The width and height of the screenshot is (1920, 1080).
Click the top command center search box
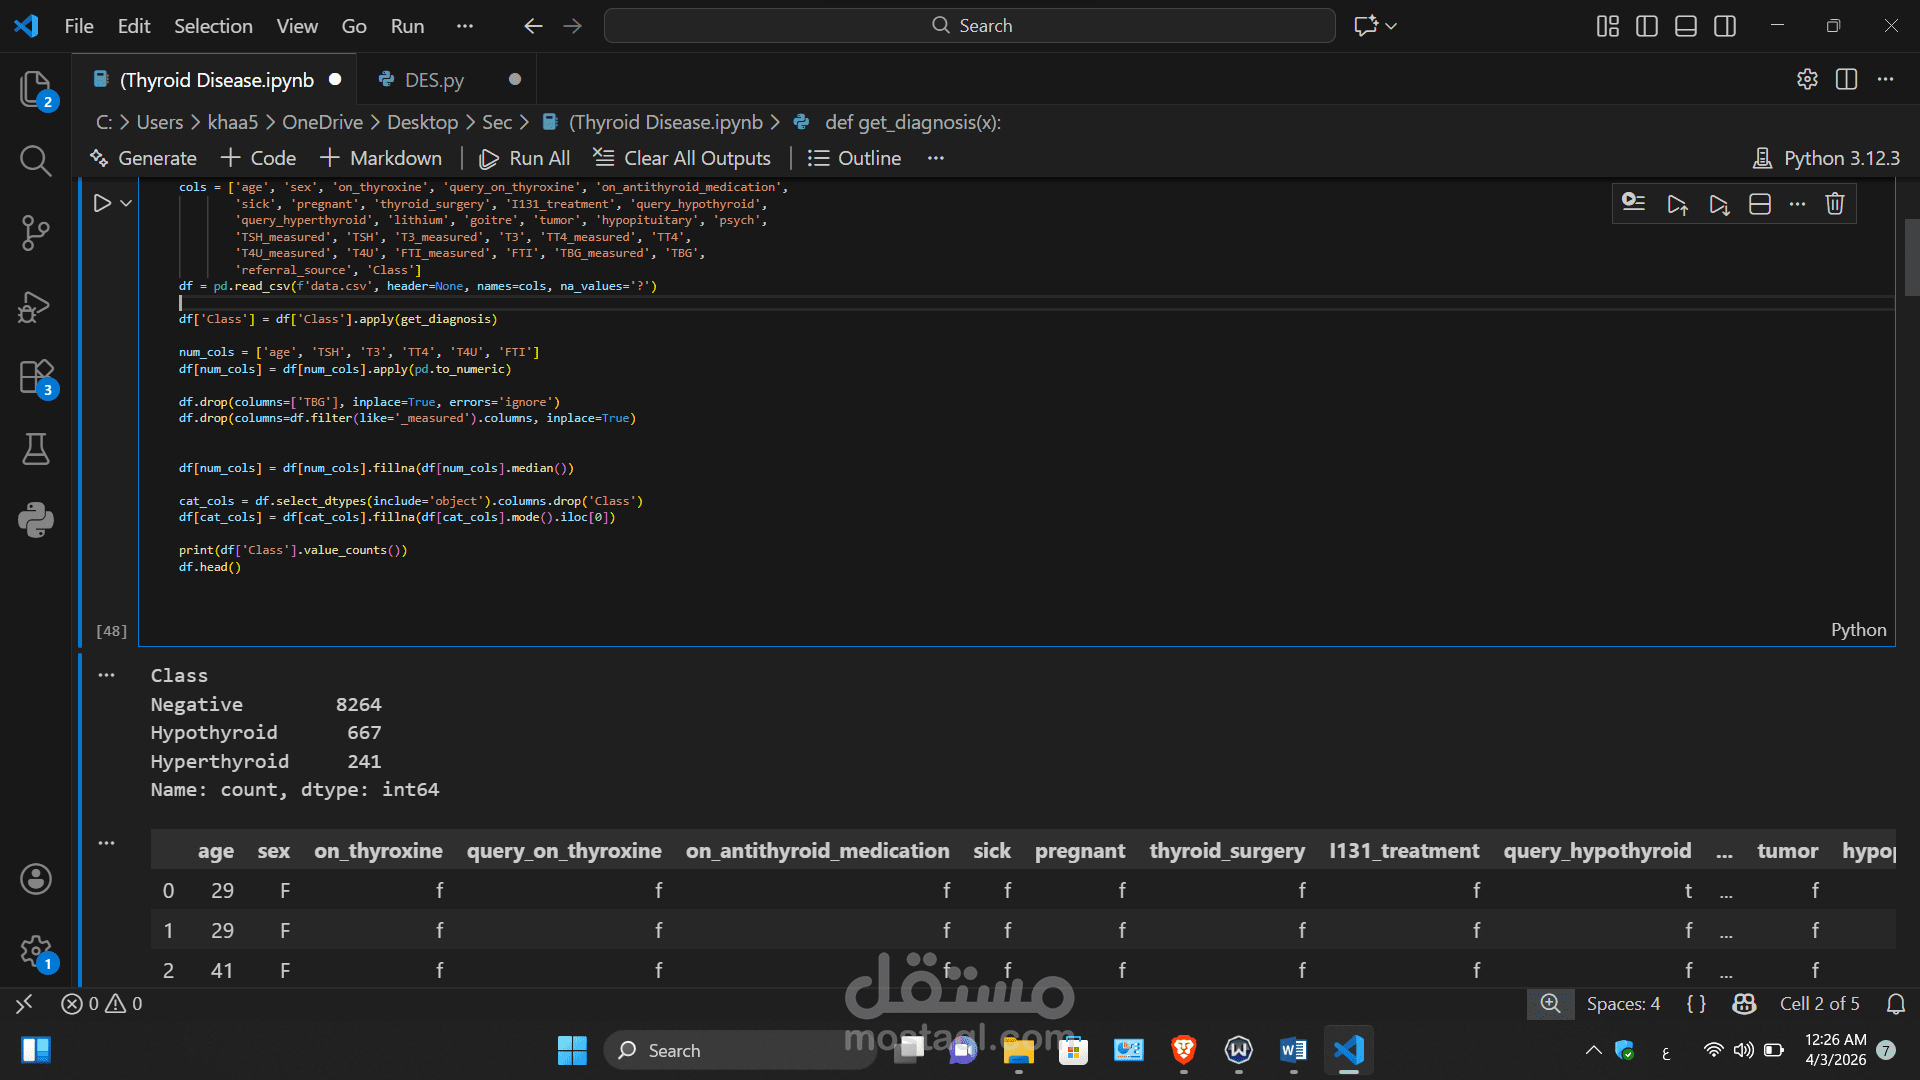(x=969, y=26)
